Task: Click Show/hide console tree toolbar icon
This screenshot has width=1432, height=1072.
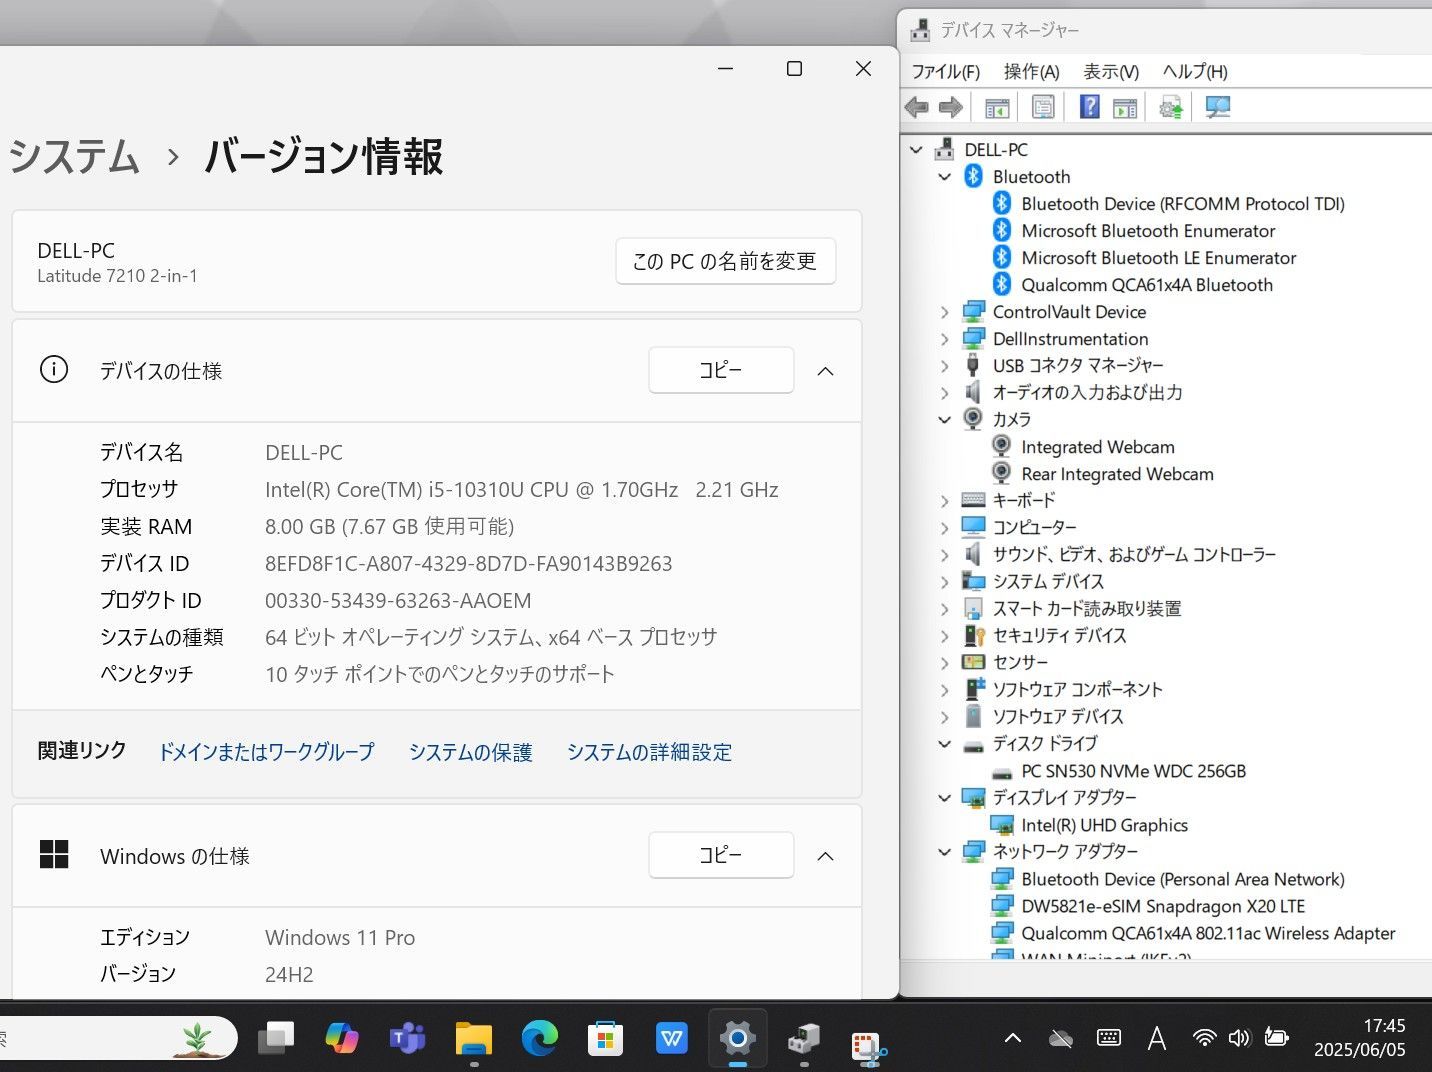Action: coord(997,107)
